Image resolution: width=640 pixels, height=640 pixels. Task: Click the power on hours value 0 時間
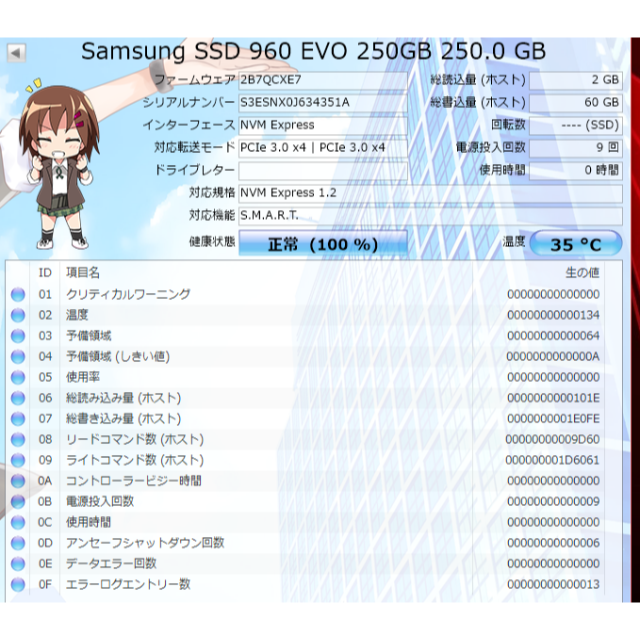[x=576, y=171]
